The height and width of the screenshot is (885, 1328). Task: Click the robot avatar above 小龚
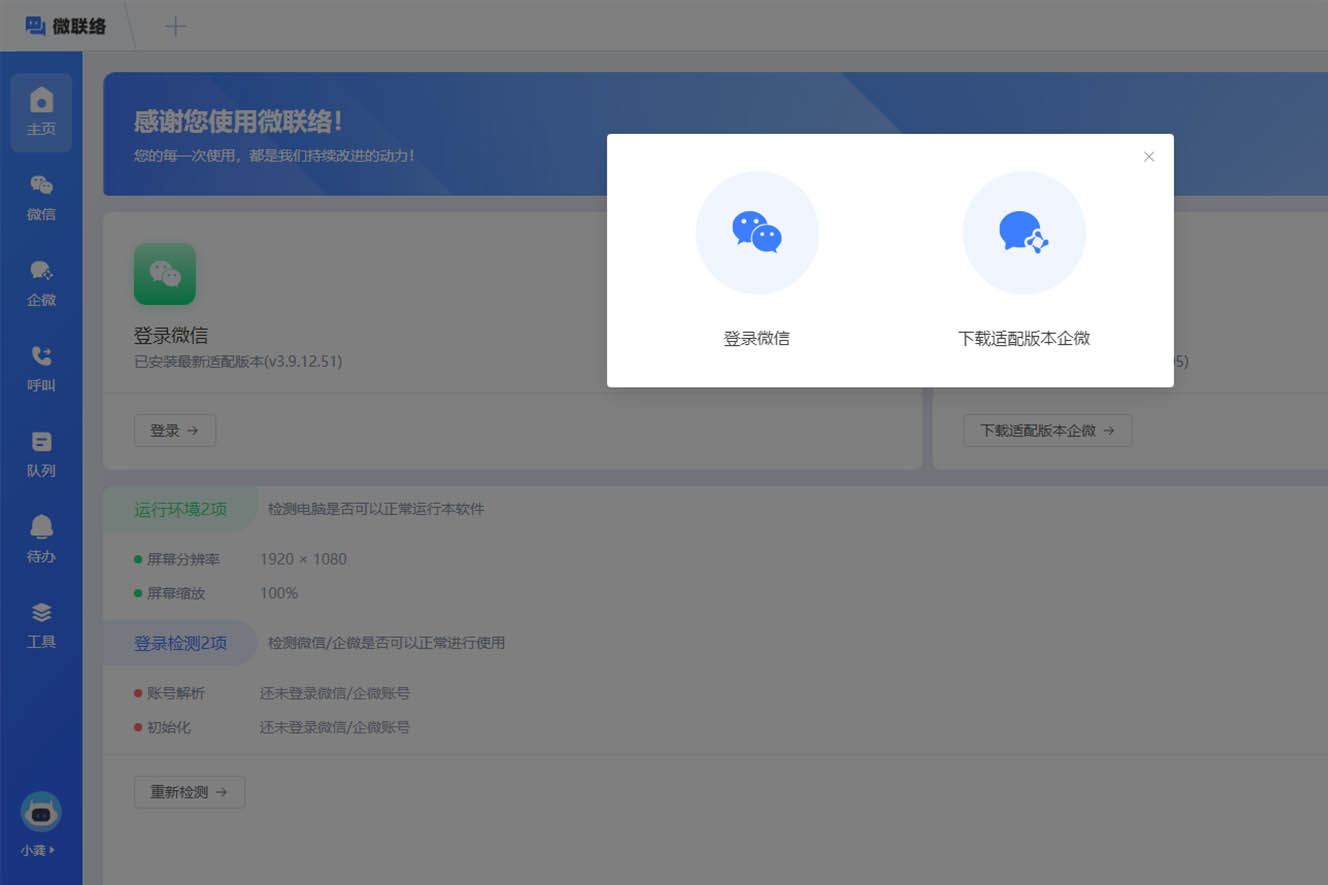[41, 812]
